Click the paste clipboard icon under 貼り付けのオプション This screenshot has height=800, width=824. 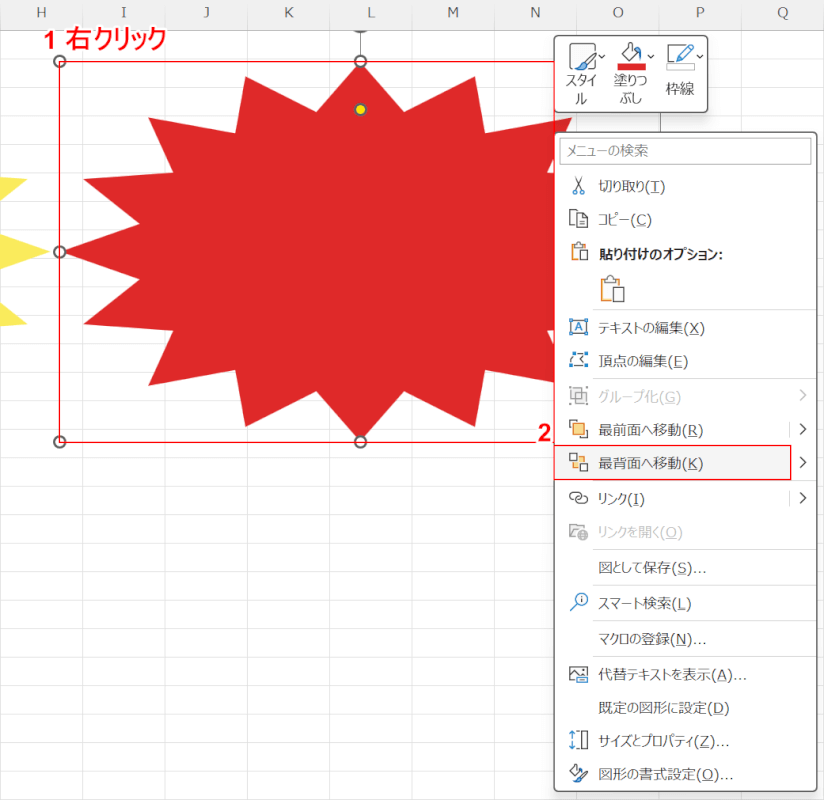611,289
